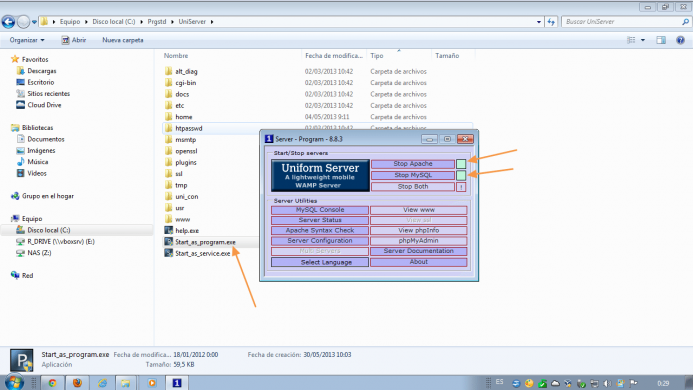Viewport: 693px width, 390px height.
Task: Open Firefox from the taskbar
Action: [x=77, y=383]
